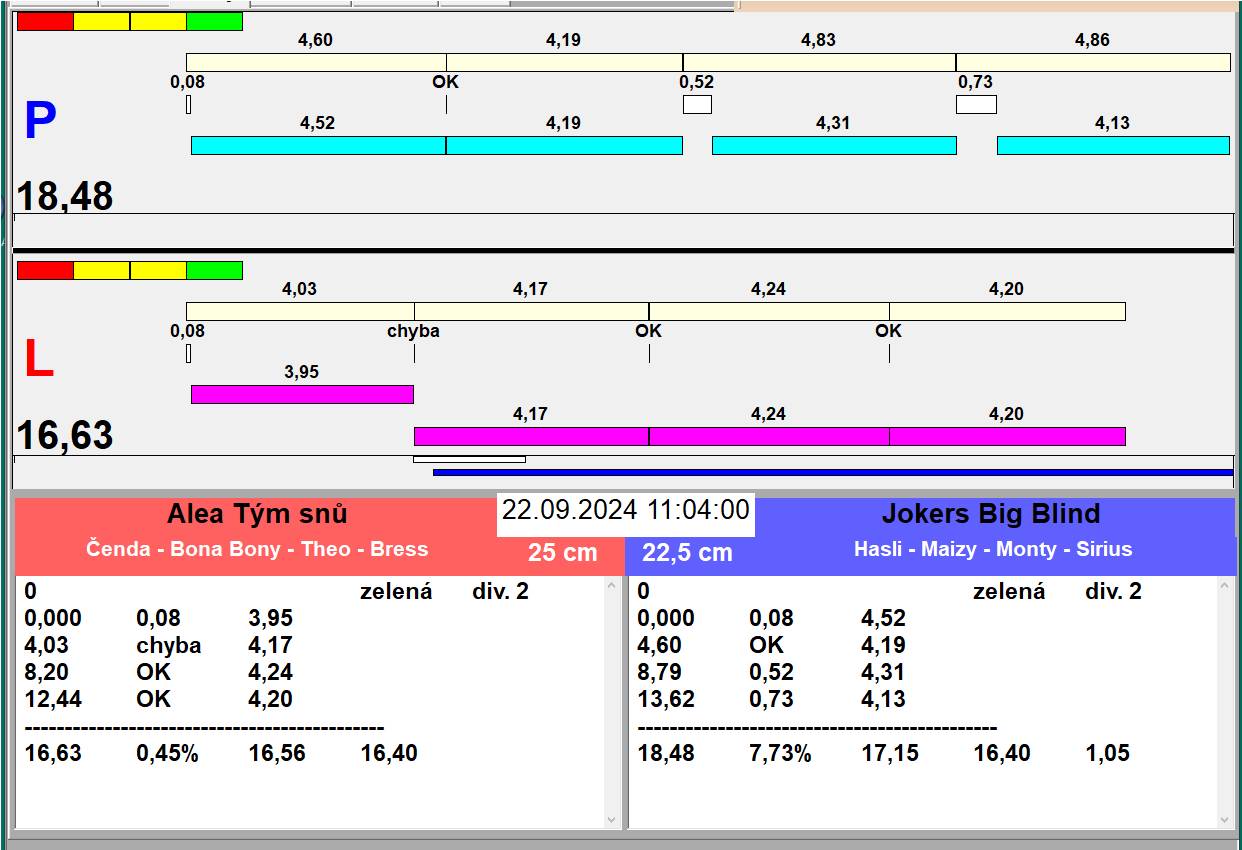Click the white 0,52 changeover box
This screenshot has height=850, width=1242.
pos(697,104)
